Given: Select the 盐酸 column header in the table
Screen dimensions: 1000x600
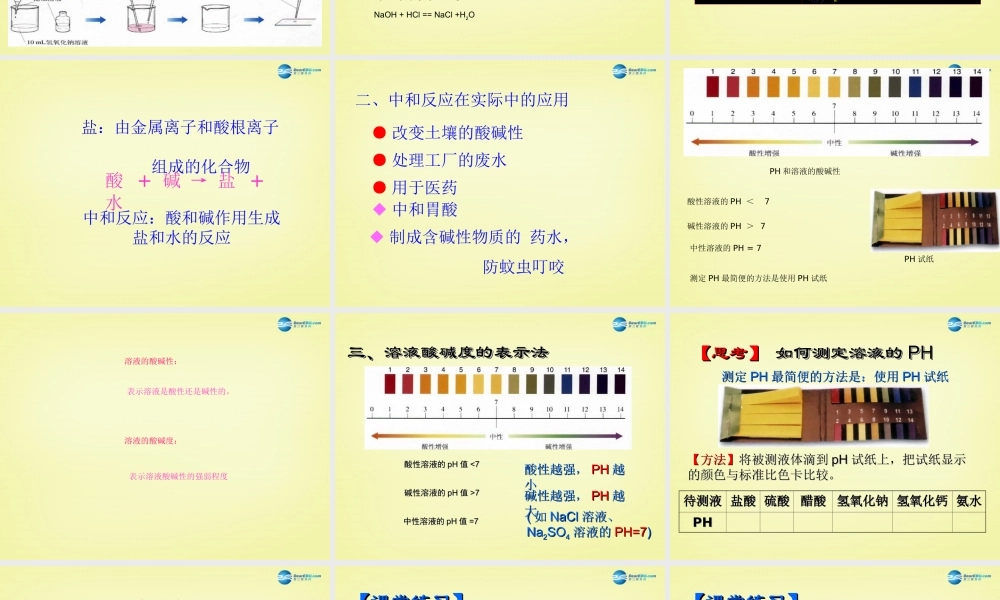Looking at the screenshot, I should (x=743, y=499).
